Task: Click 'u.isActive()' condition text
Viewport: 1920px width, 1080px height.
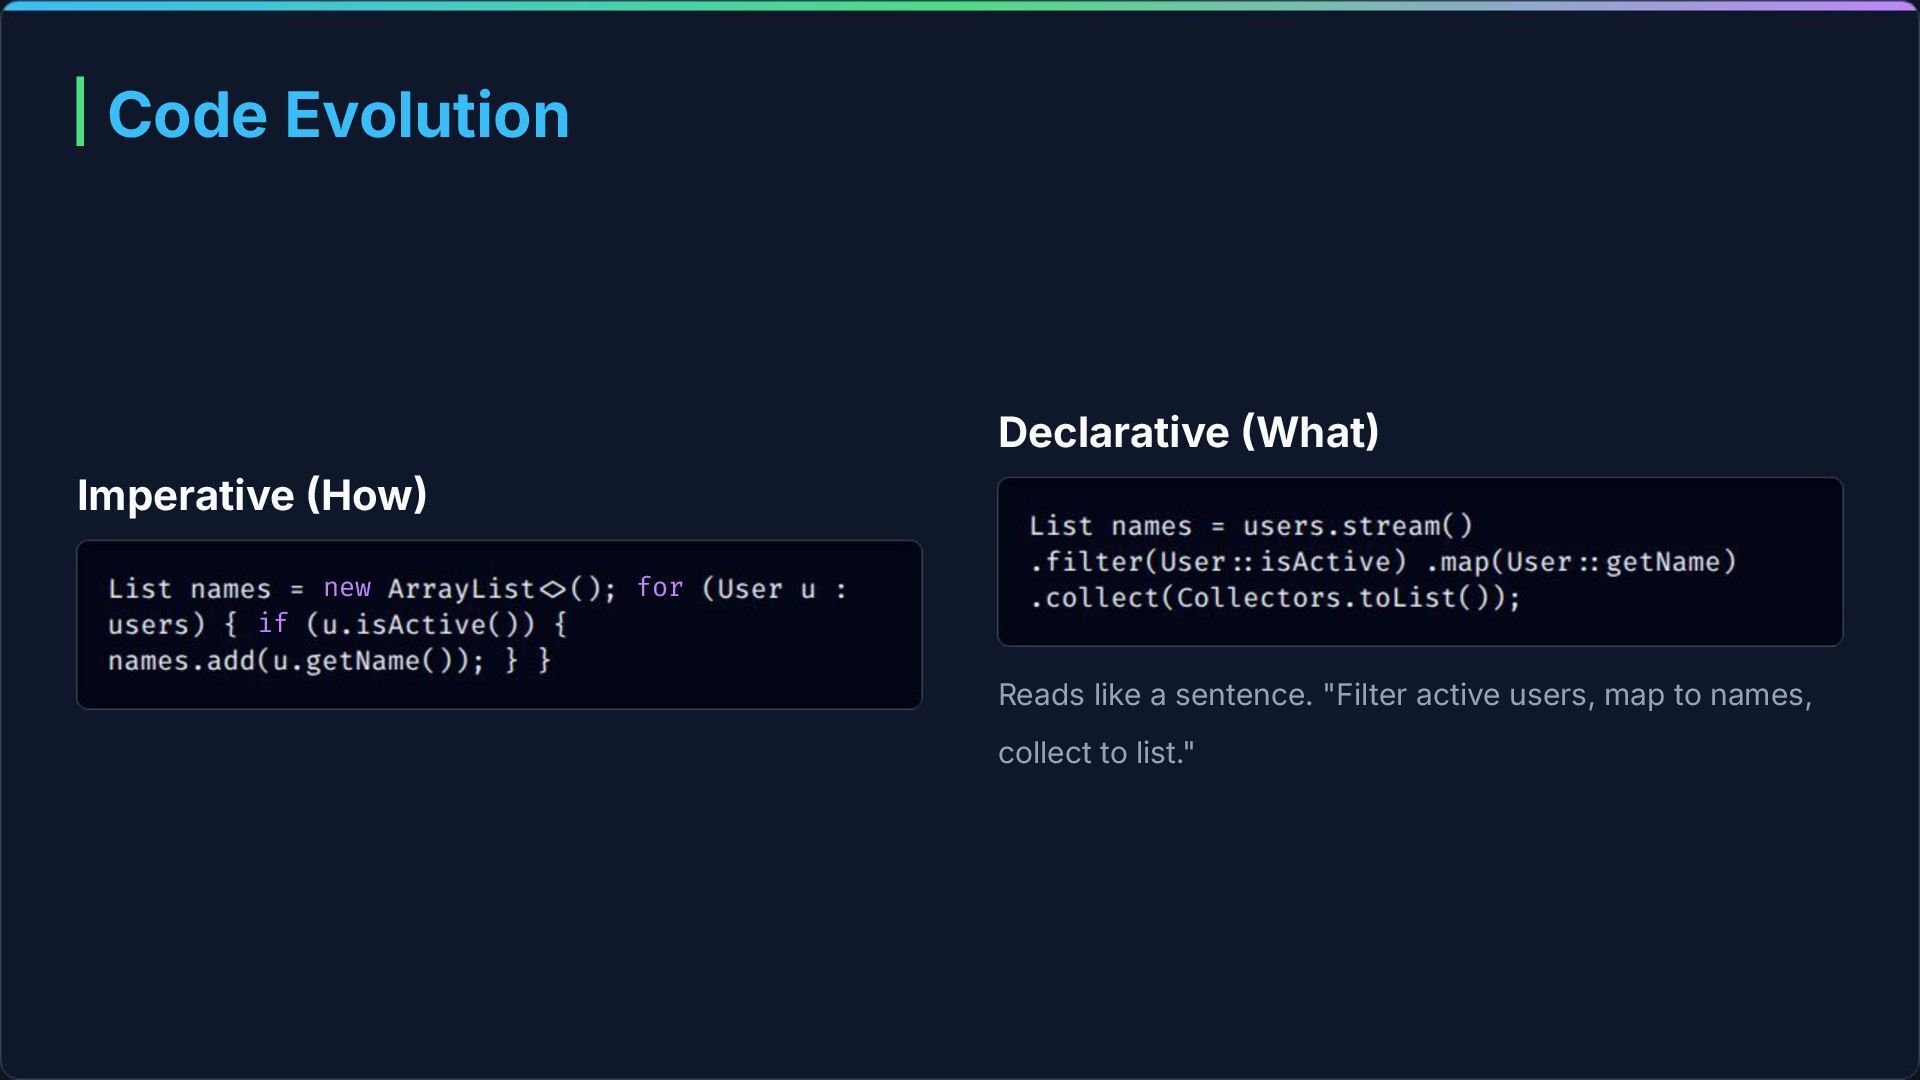Action: (419, 625)
